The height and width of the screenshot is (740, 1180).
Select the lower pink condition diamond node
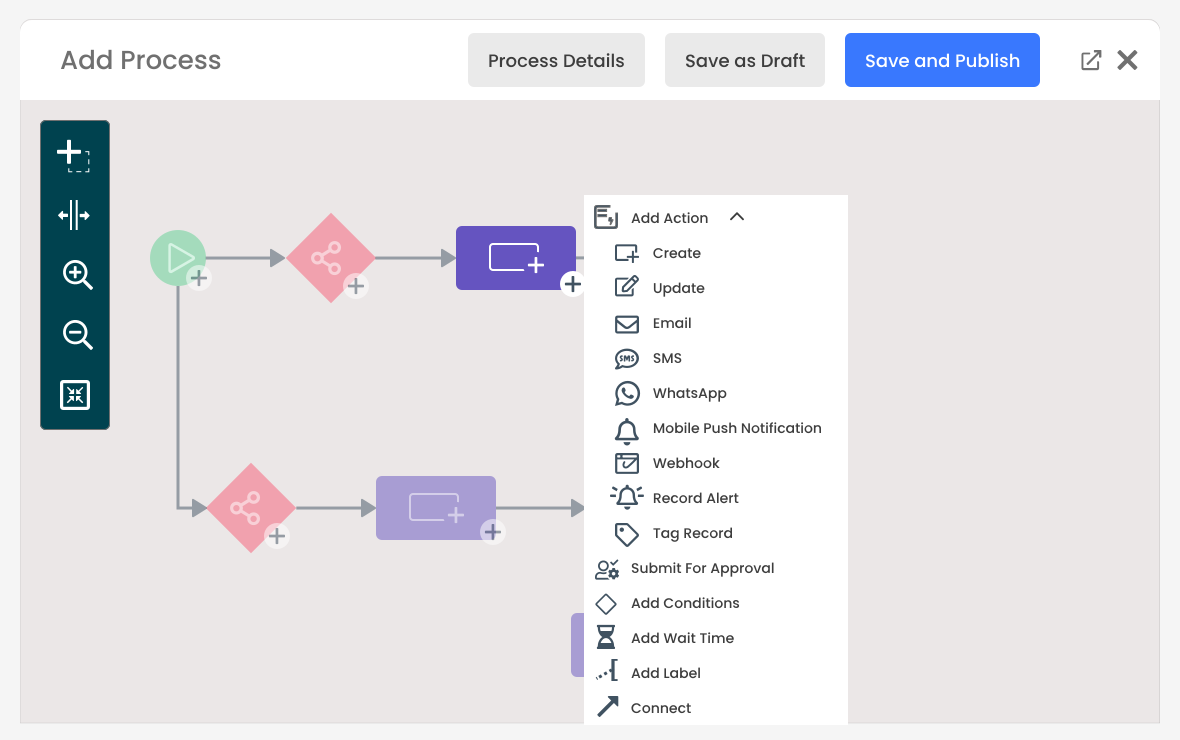(251, 508)
